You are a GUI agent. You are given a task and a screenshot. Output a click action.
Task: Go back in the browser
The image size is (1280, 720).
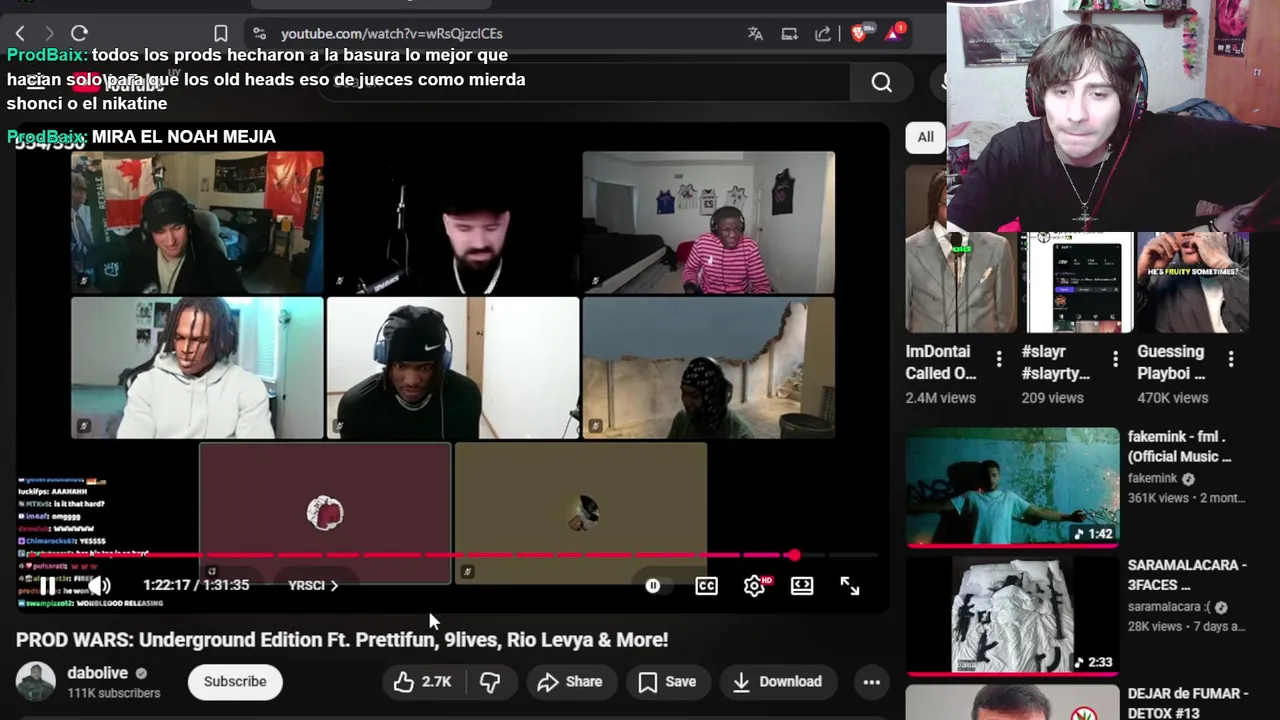pos(20,33)
